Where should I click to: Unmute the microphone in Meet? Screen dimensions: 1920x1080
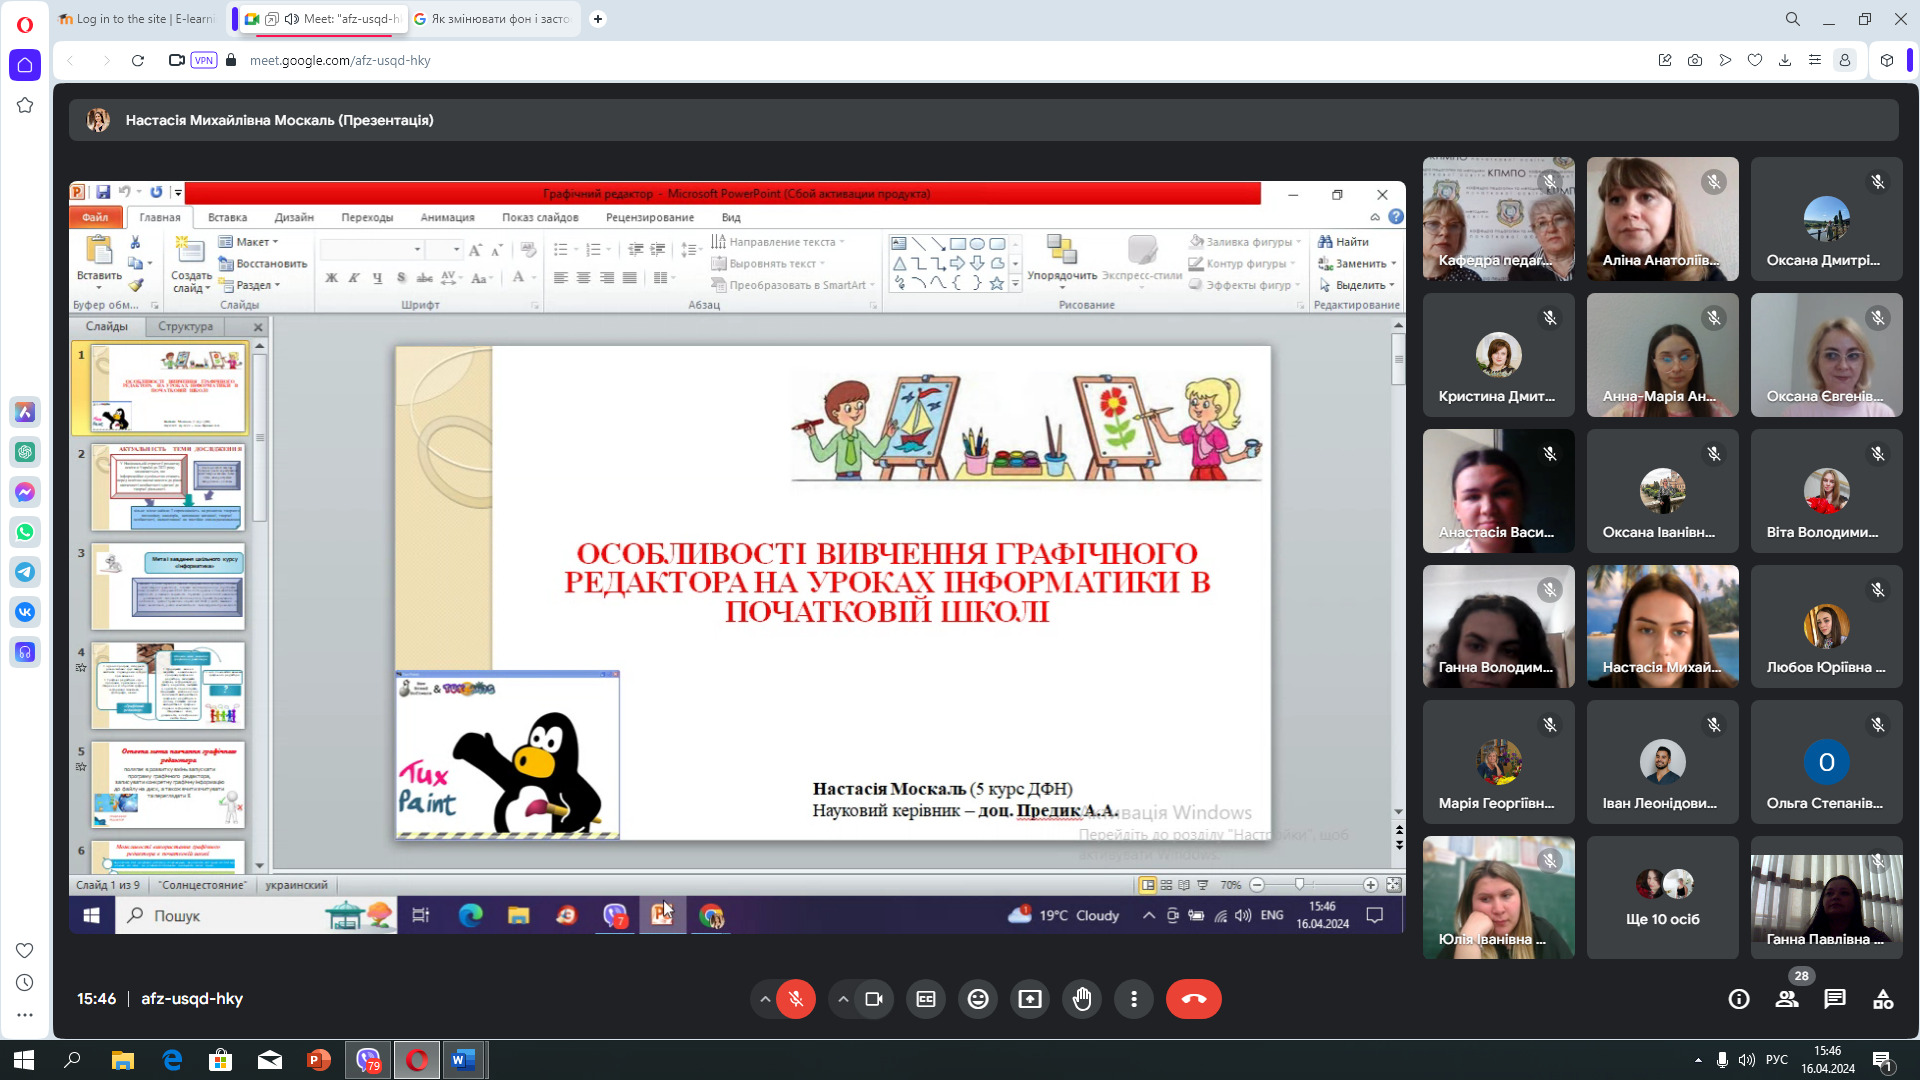point(796,999)
